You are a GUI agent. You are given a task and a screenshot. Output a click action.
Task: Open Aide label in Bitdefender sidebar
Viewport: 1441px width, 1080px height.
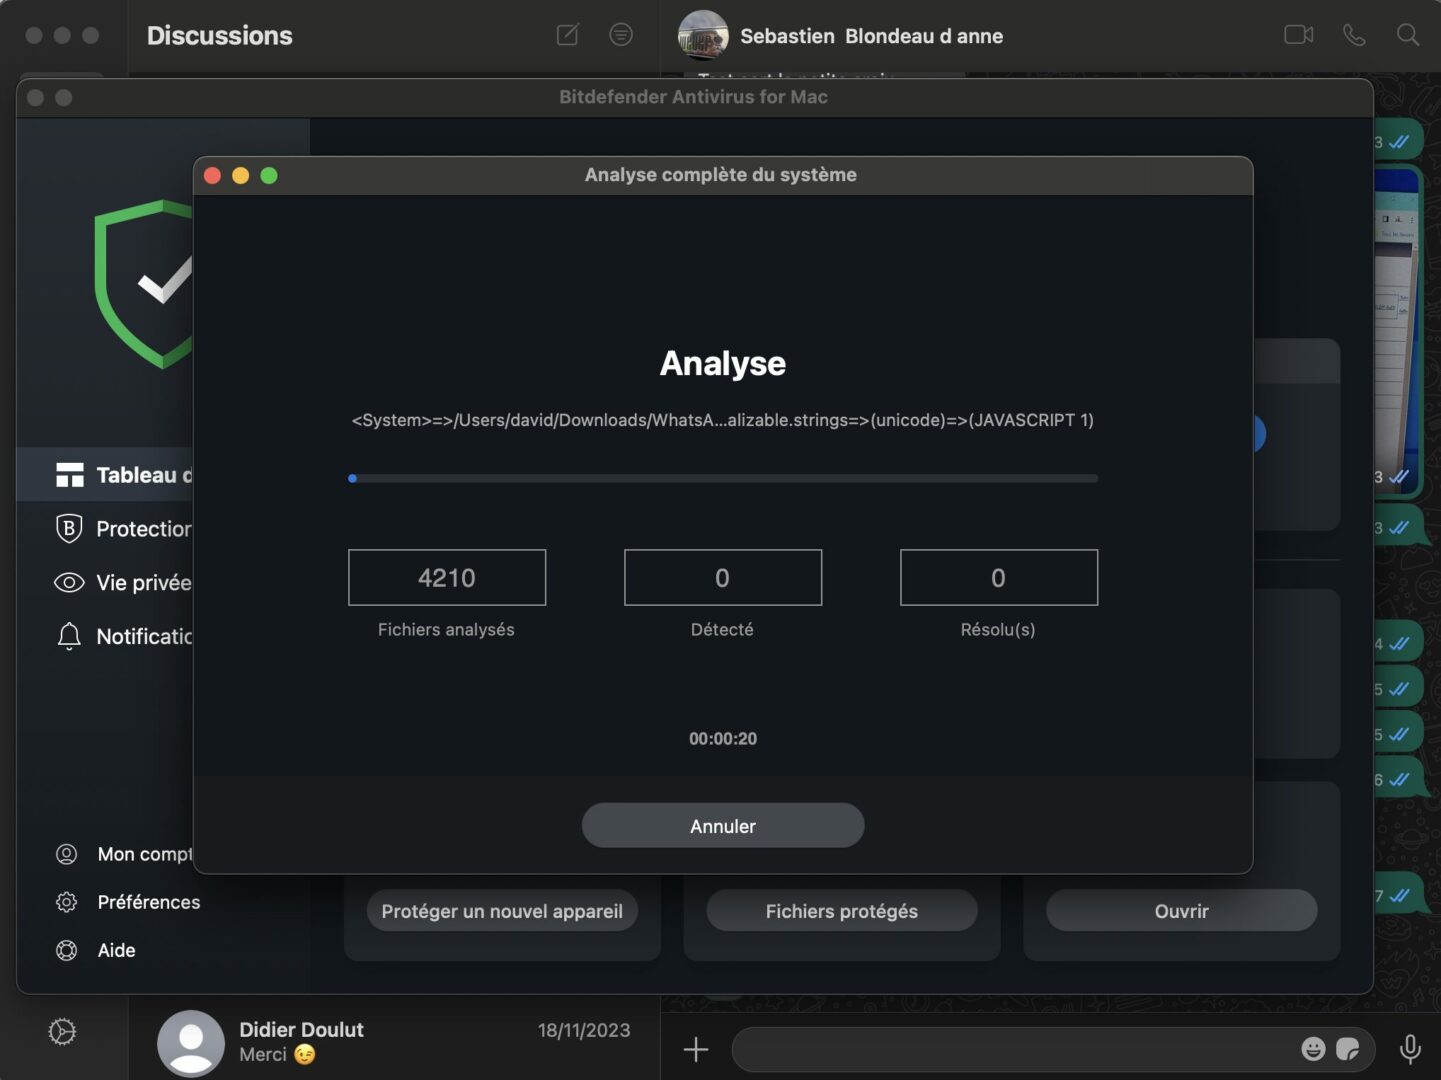click(116, 950)
